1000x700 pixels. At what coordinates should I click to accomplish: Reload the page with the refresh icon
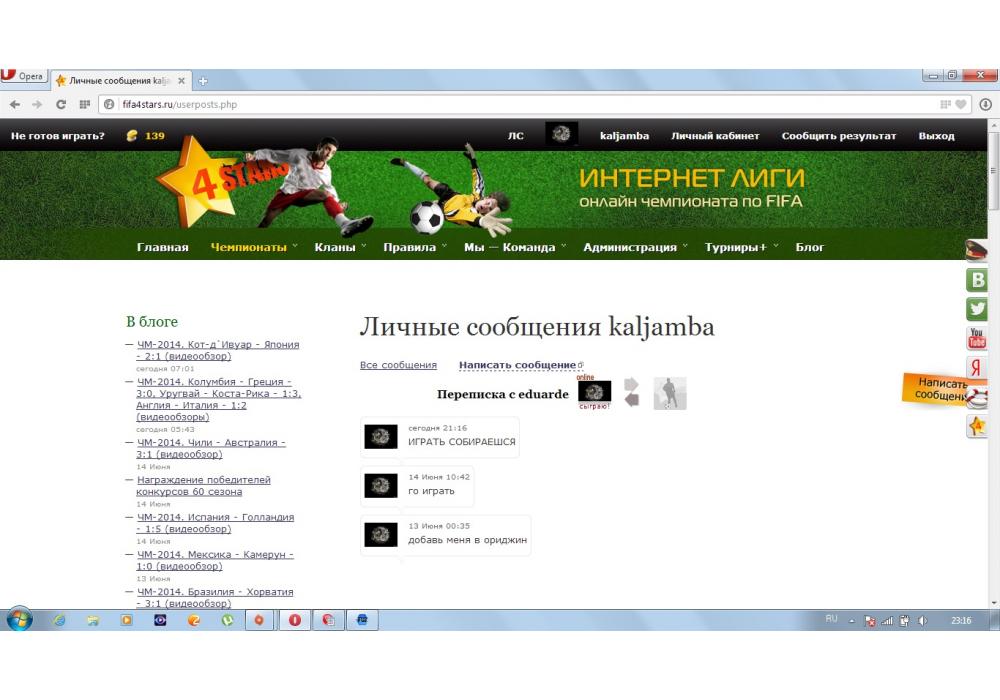click(61, 104)
